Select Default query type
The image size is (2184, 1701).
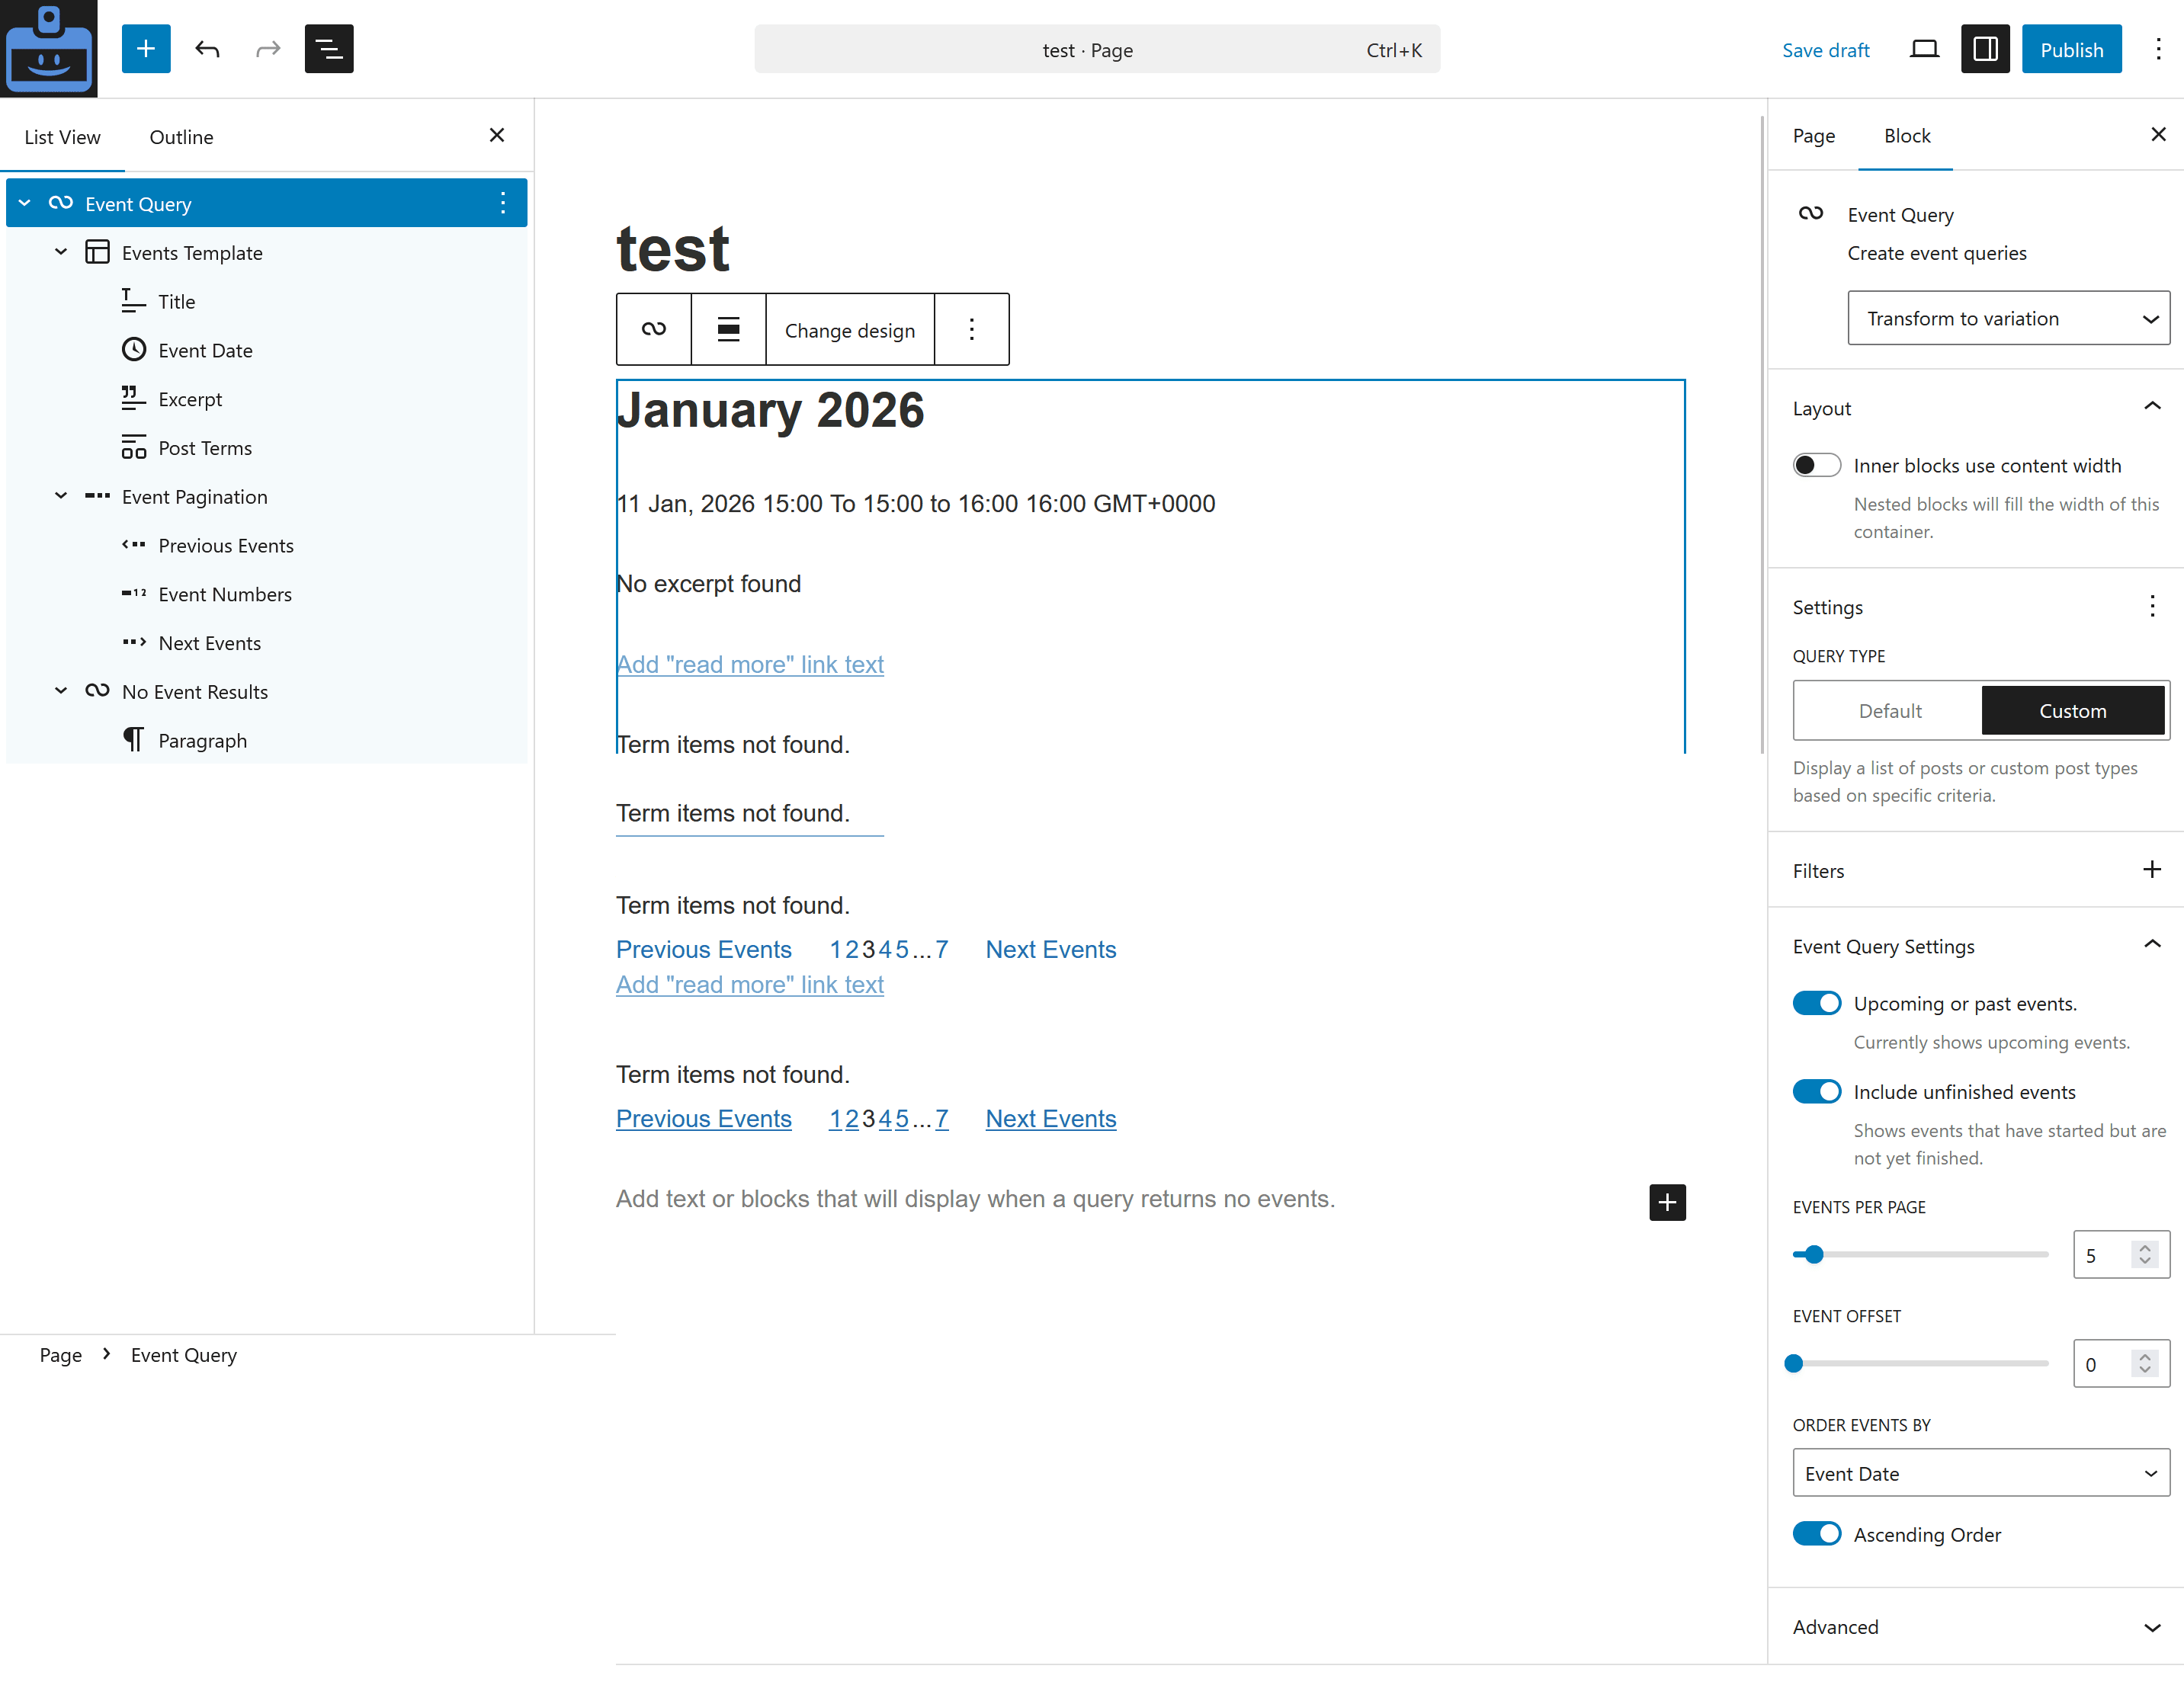1889,711
